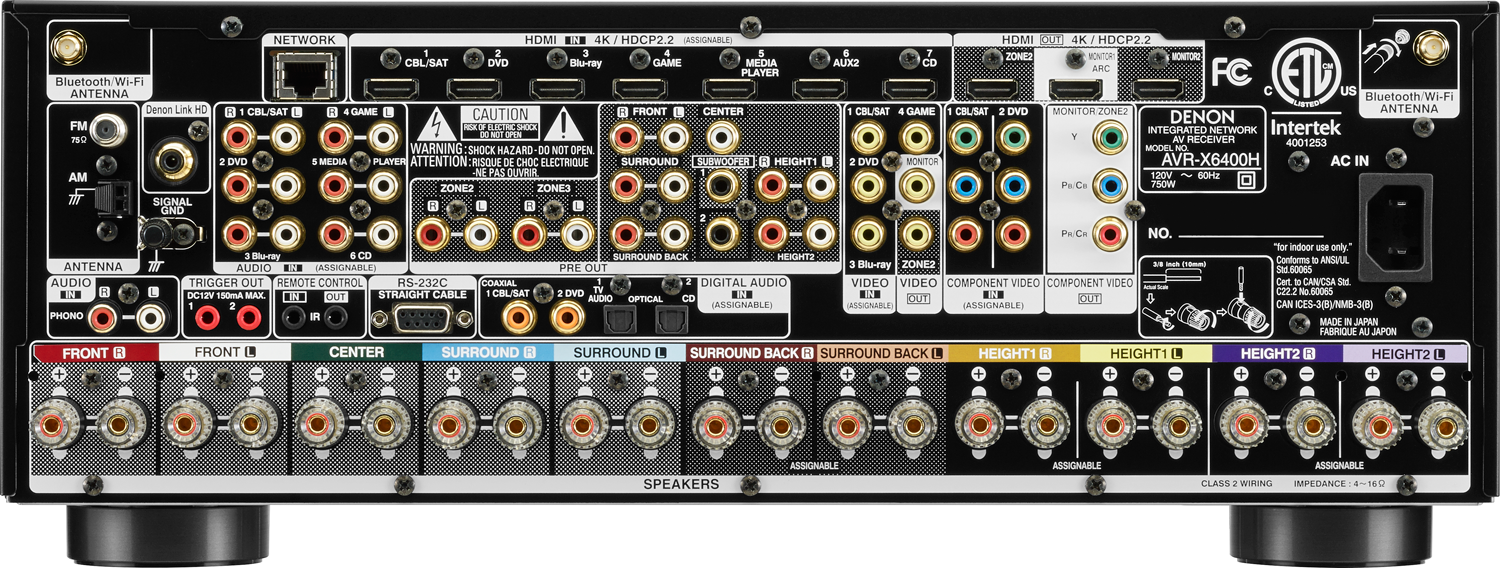1500x568 pixels.
Task: Click the SIGNAL GND terminal
Action: pyautogui.click(x=153, y=234)
